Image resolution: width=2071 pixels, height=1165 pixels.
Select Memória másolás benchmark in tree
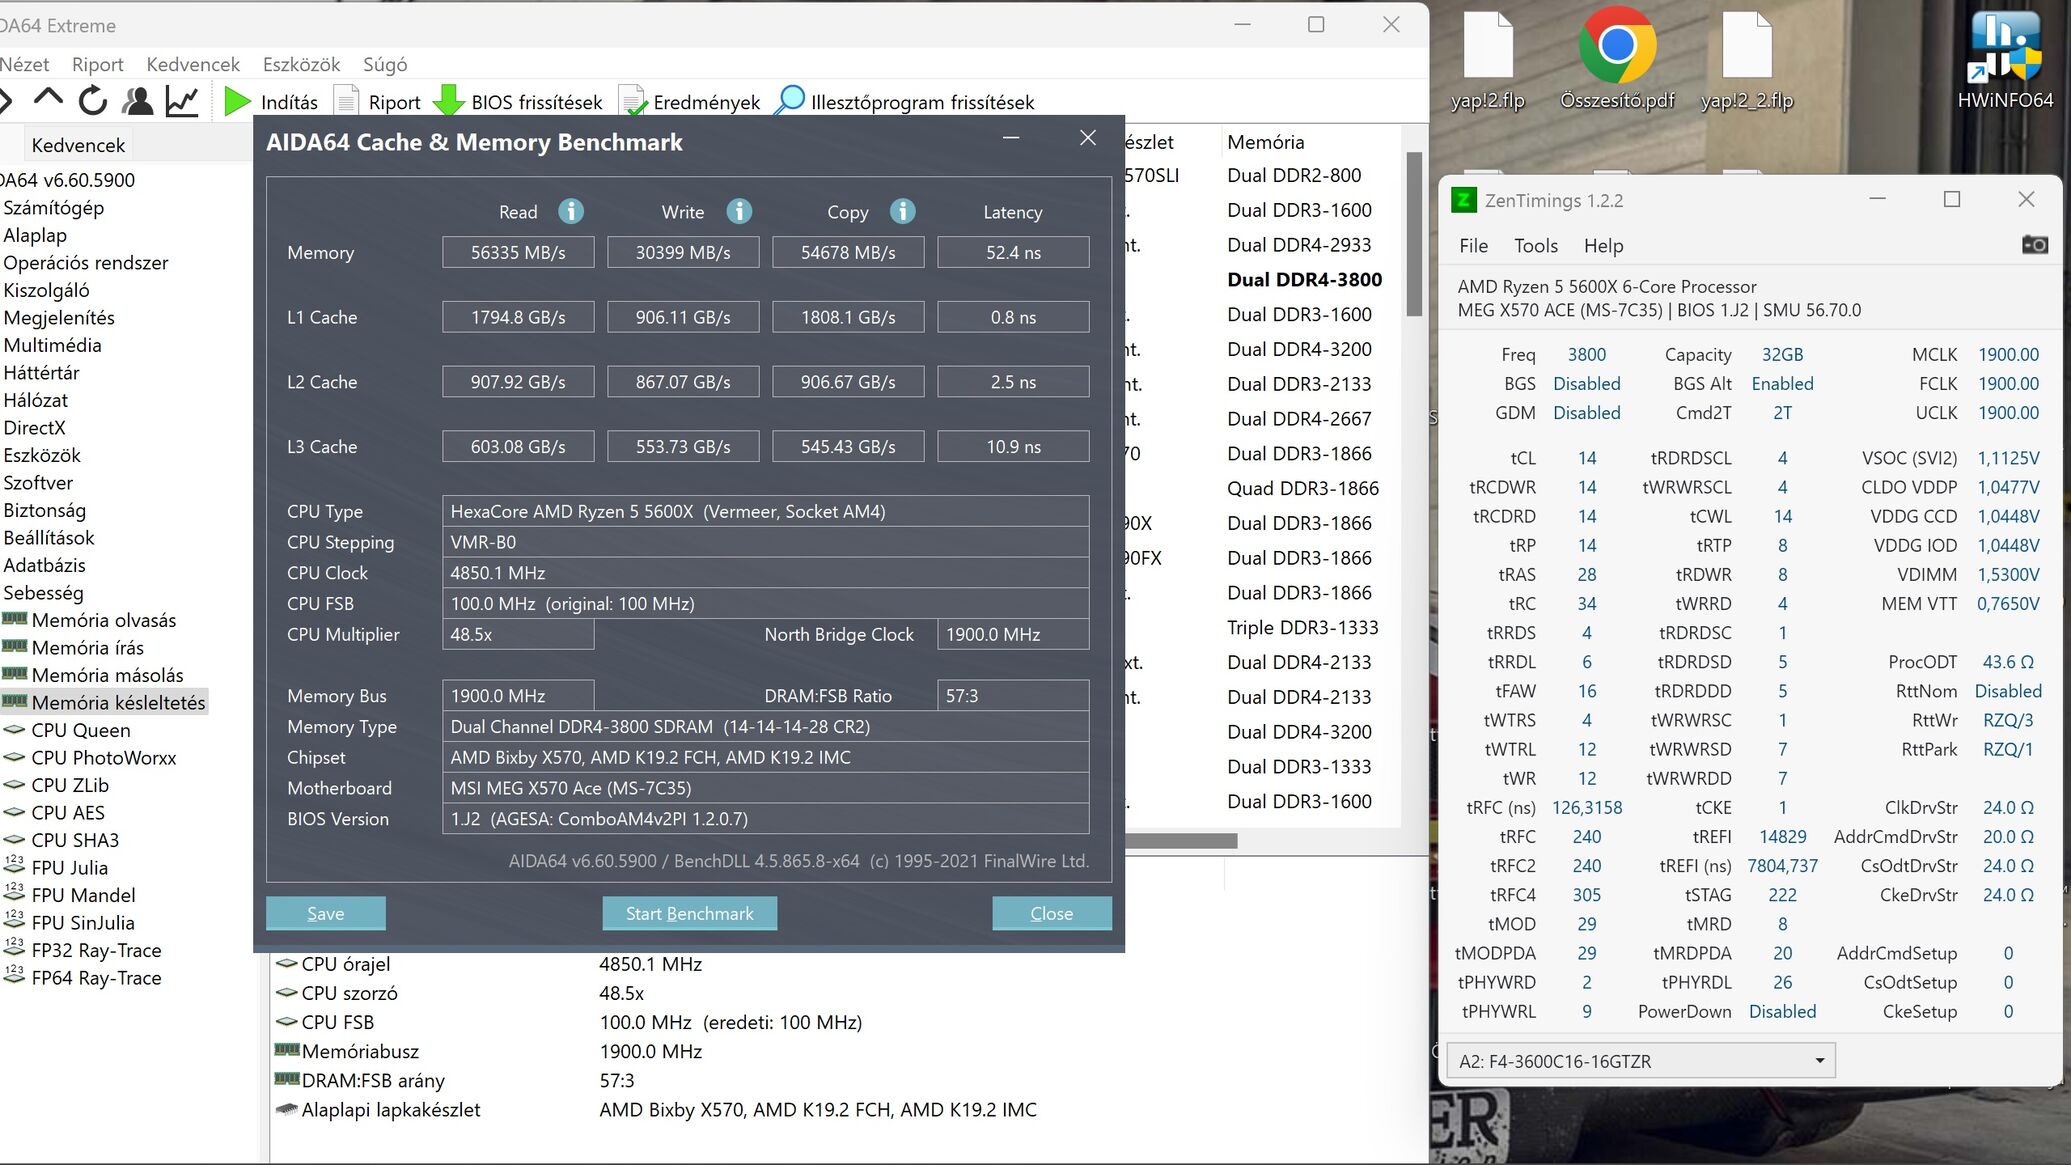(x=107, y=675)
